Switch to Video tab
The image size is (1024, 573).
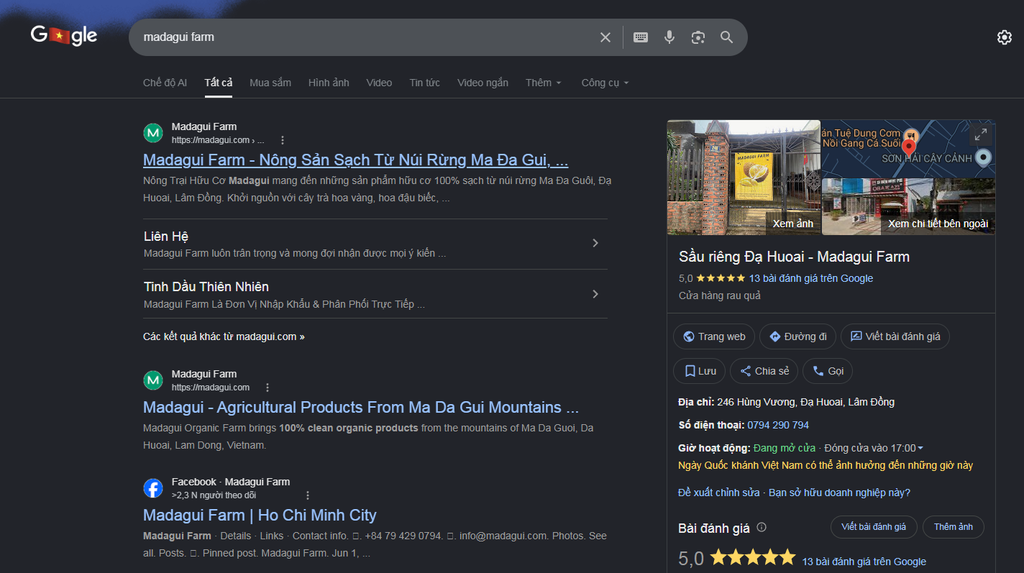[x=379, y=83]
